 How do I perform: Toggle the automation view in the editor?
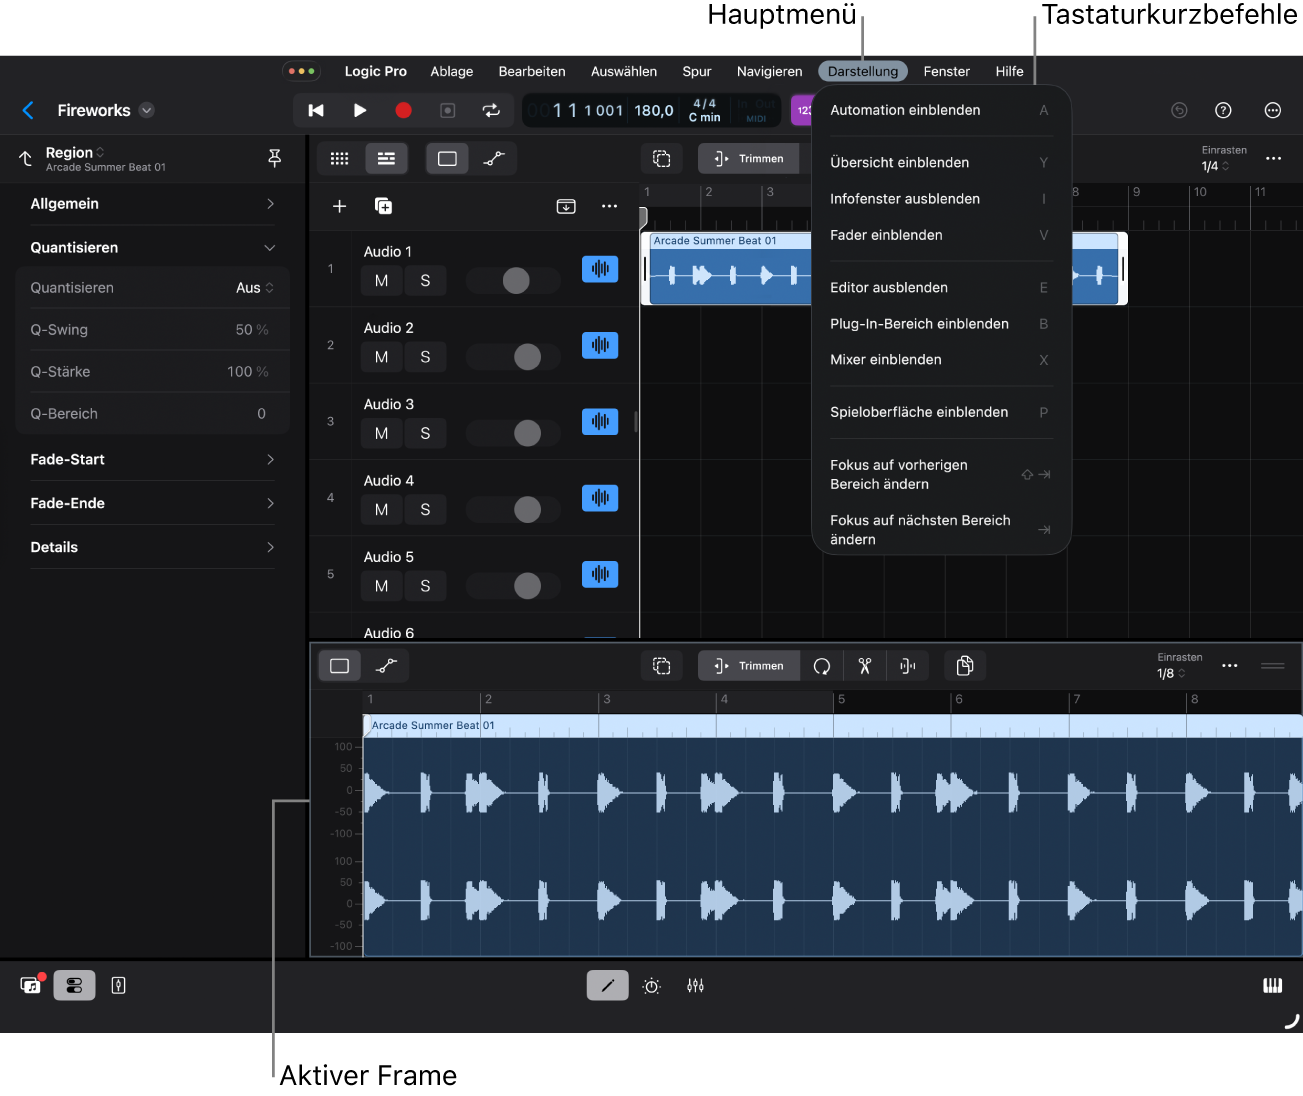pos(386,666)
